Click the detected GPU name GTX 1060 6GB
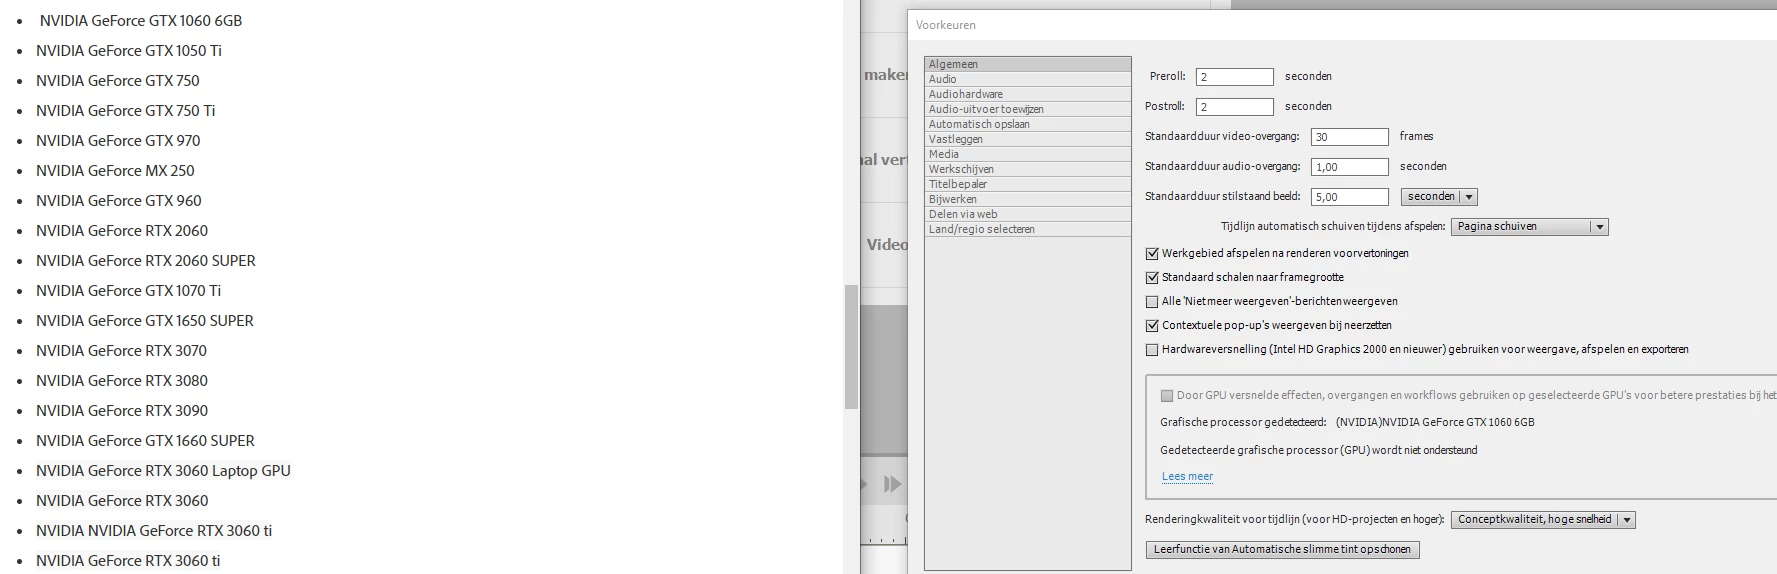 (1435, 422)
